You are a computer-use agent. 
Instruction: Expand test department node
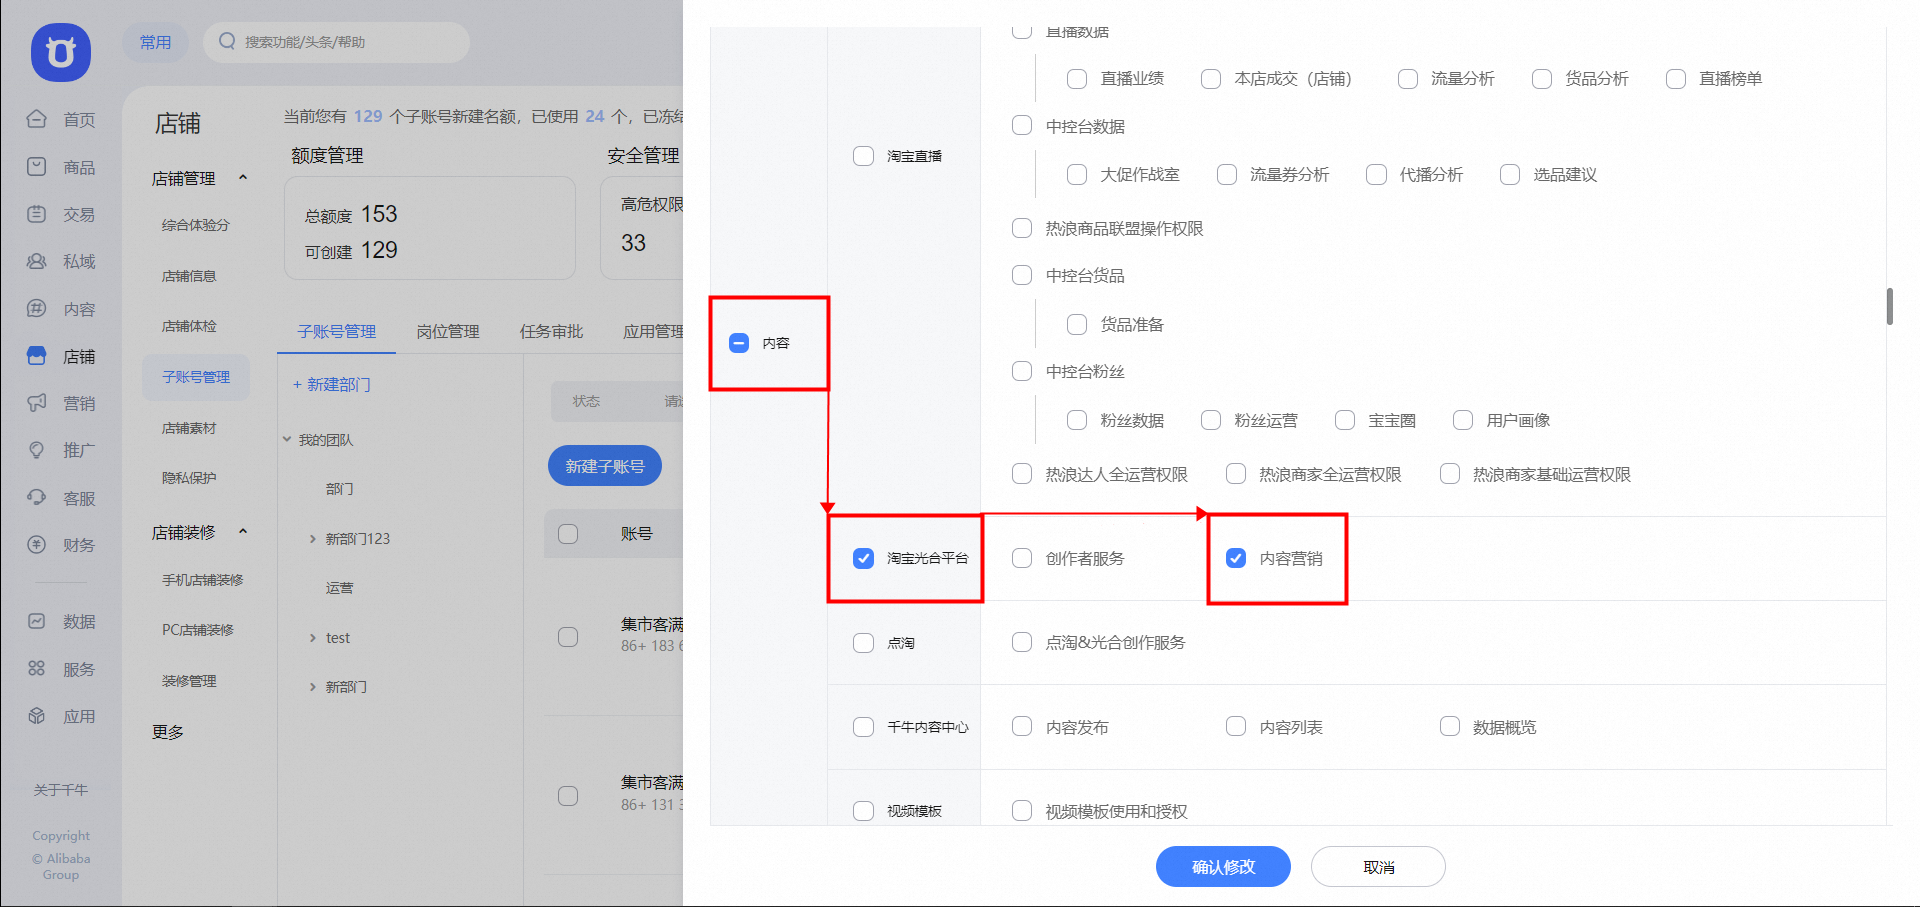click(x=313, y=638)
